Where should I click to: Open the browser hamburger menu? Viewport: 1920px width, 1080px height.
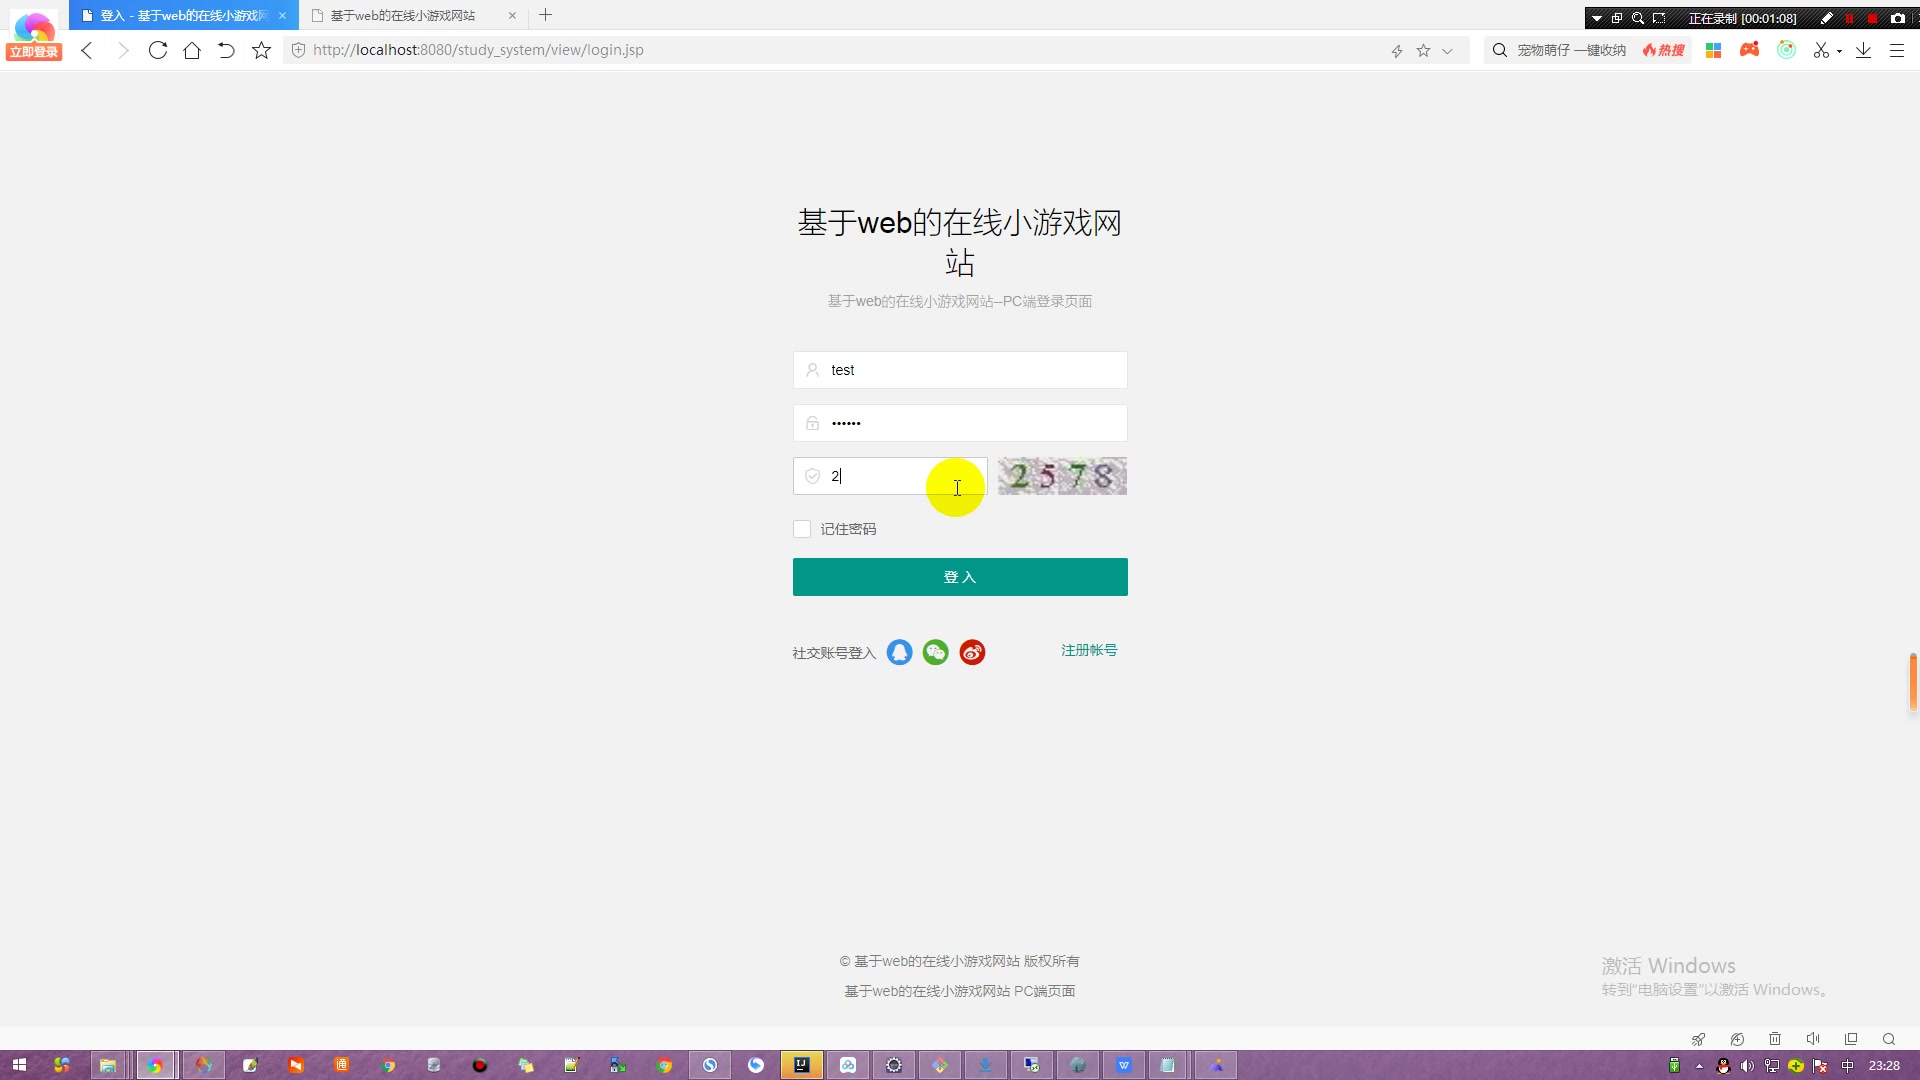(1897, 50)
